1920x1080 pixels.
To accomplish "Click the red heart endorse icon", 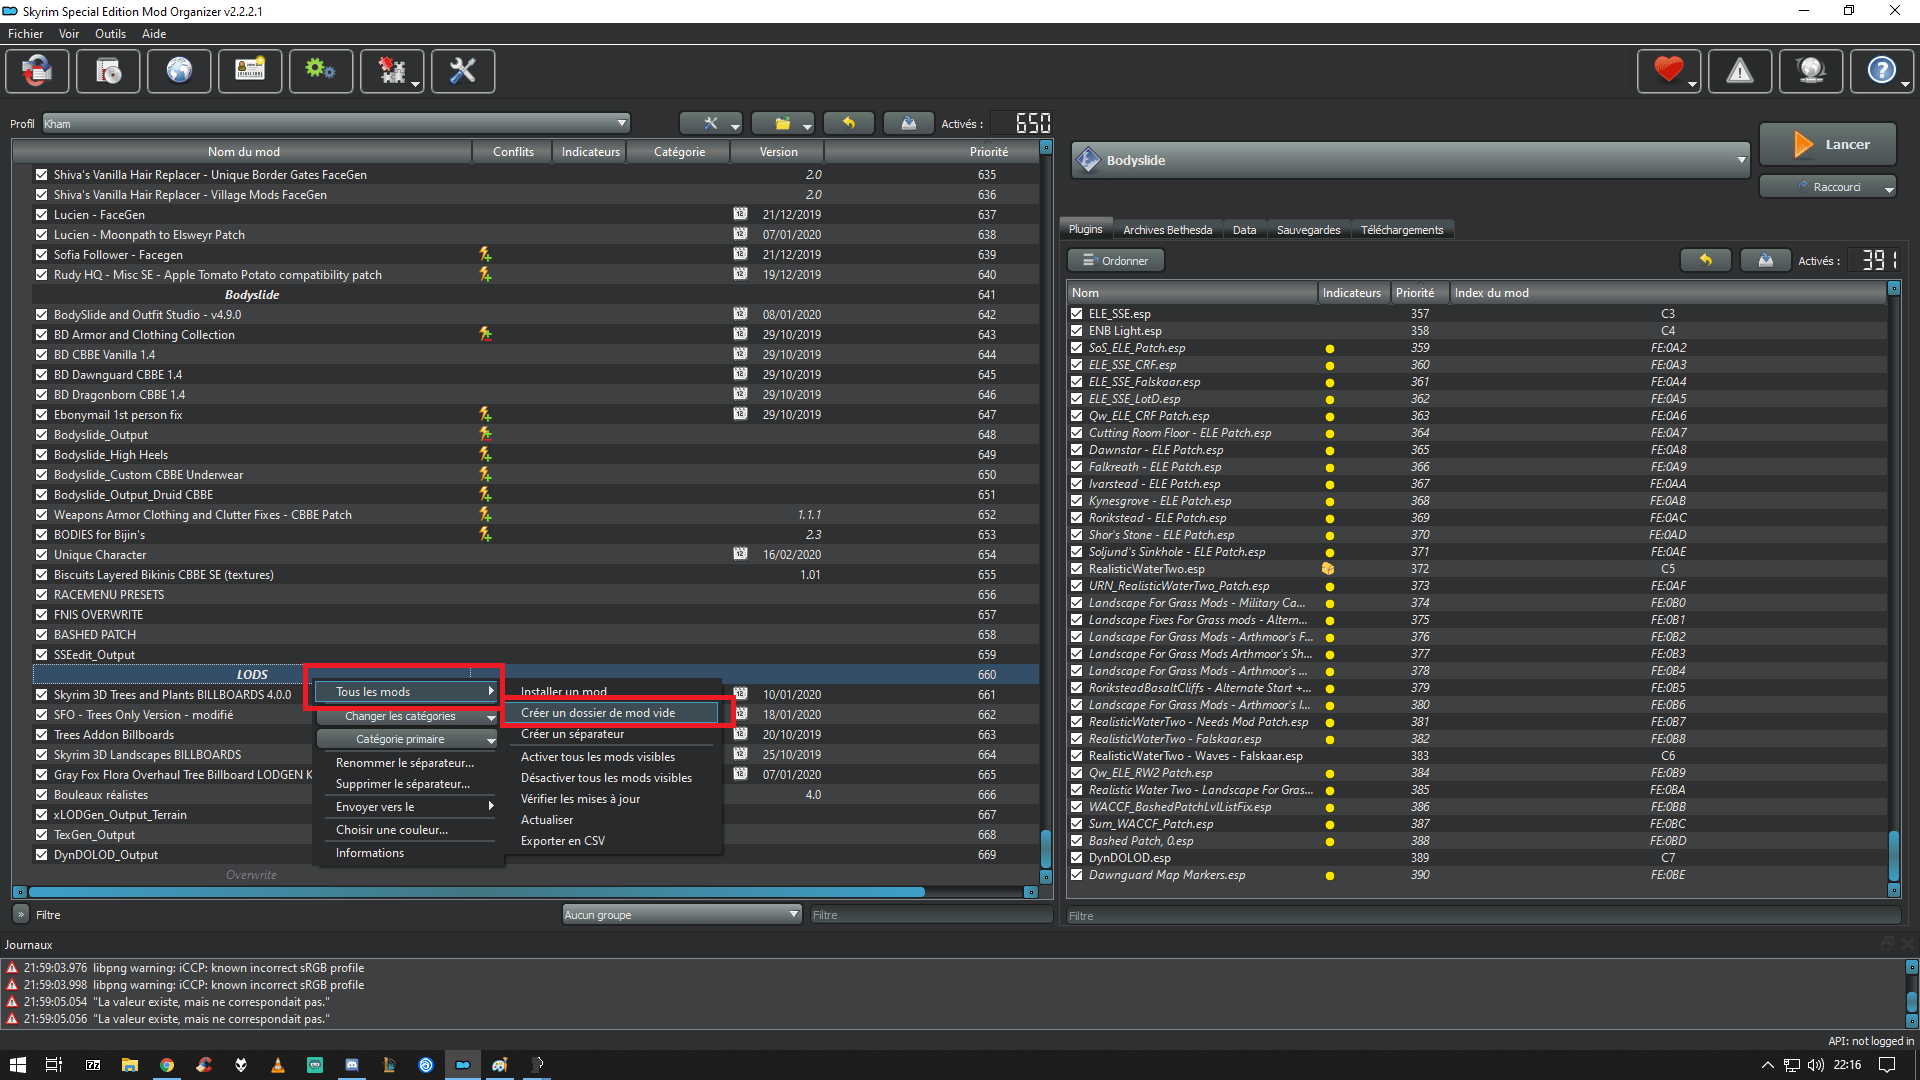I will click(1667, 71).
